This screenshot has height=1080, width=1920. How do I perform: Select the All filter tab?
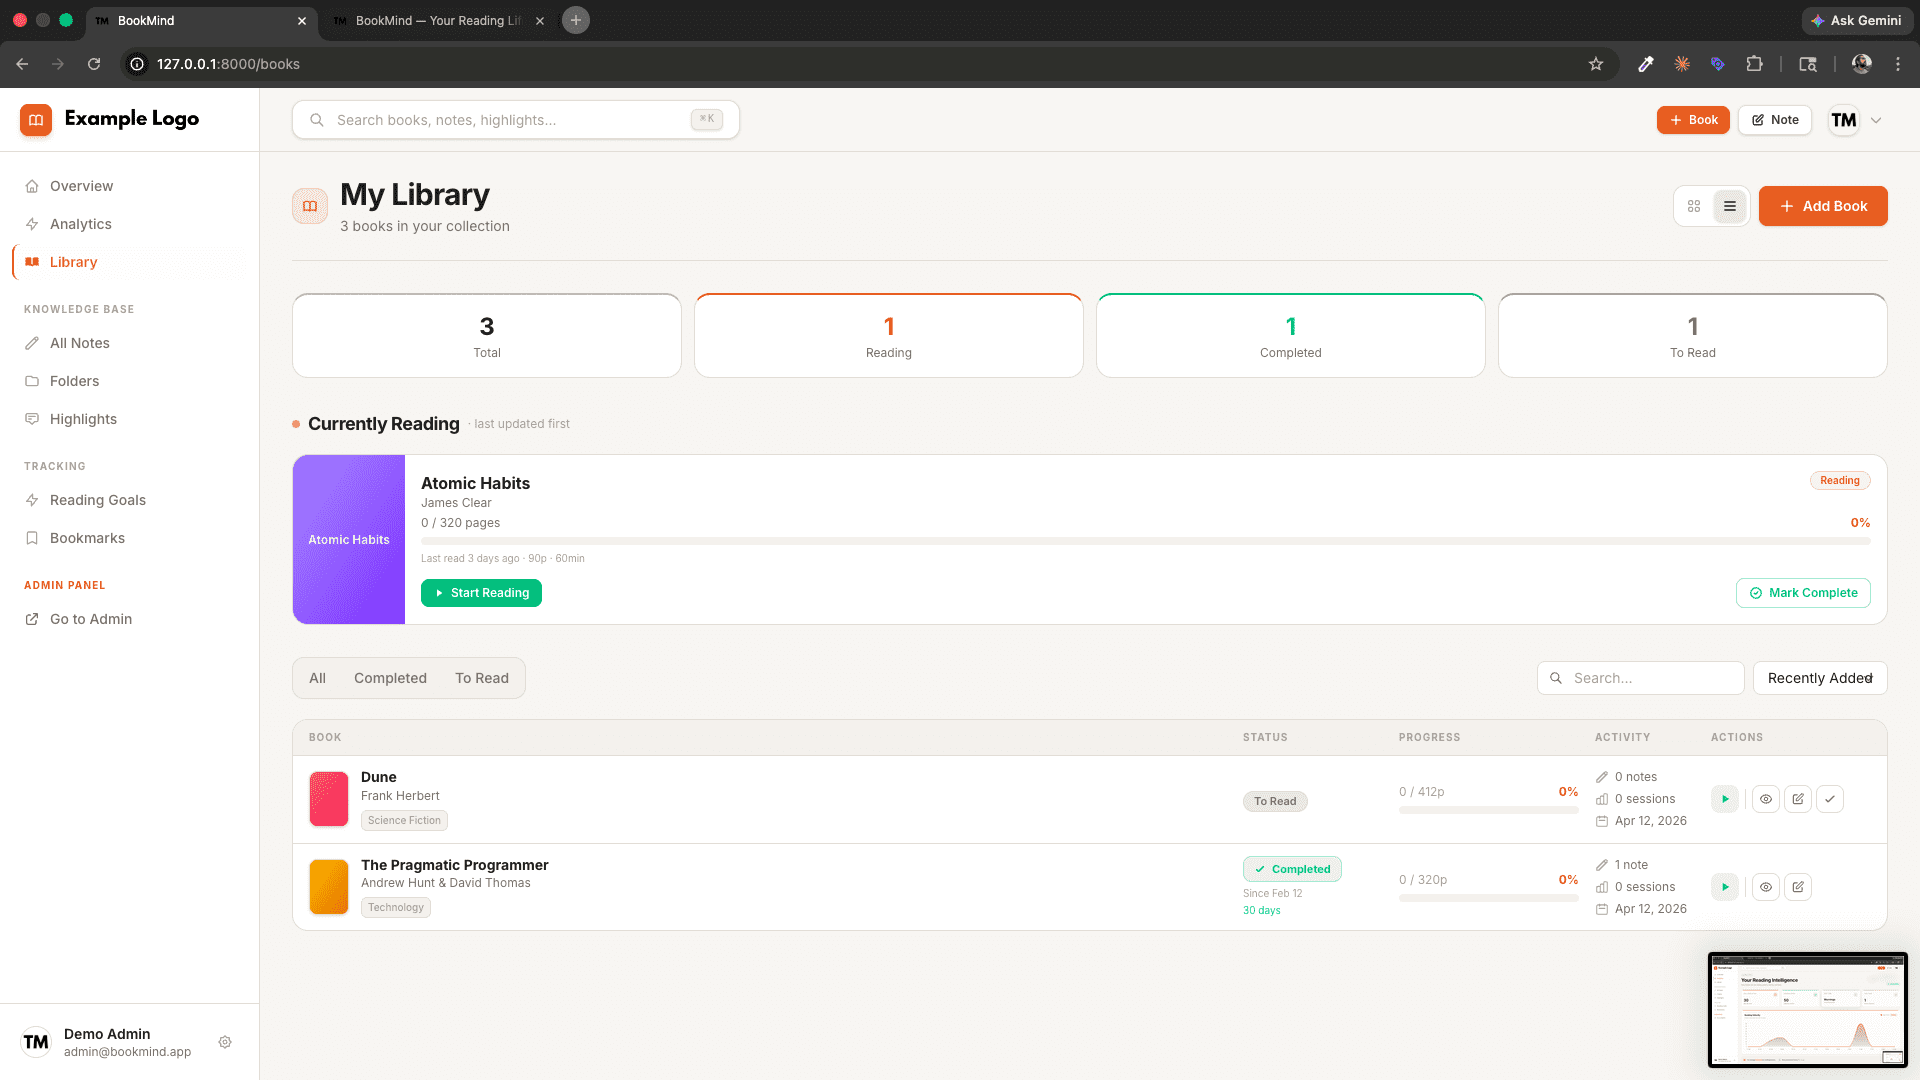point(317,678)
